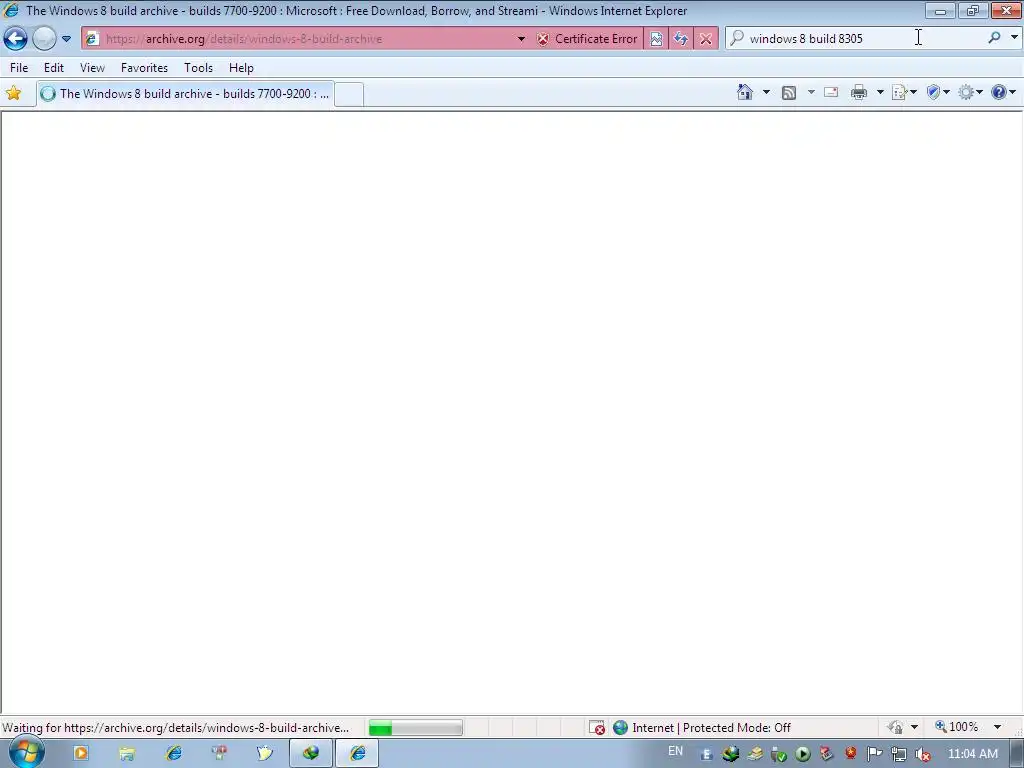Image resolution: width=1024 pixels, height=768 pixels.
Task: Click the blocked content status bar icon
Action: [x=596, y=728]
